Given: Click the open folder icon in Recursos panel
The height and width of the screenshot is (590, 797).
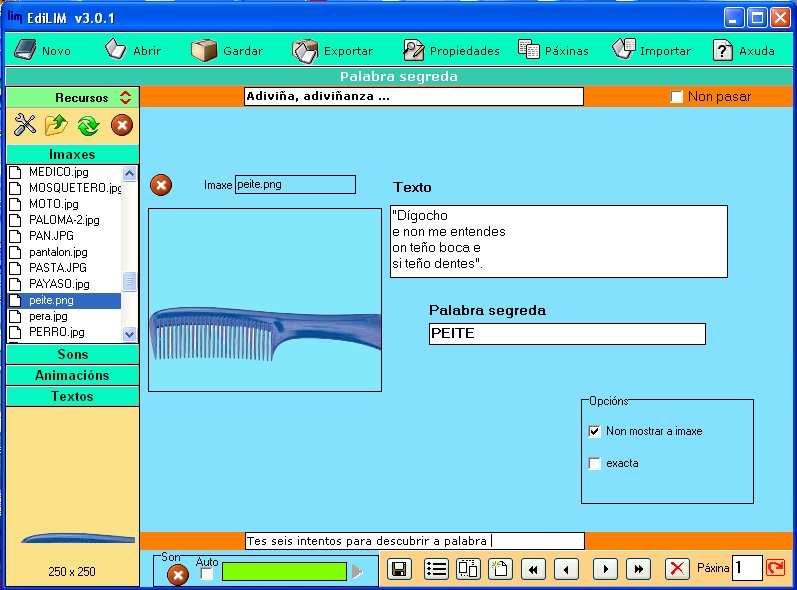Looking at the screenshot, I should coord(56,125).
